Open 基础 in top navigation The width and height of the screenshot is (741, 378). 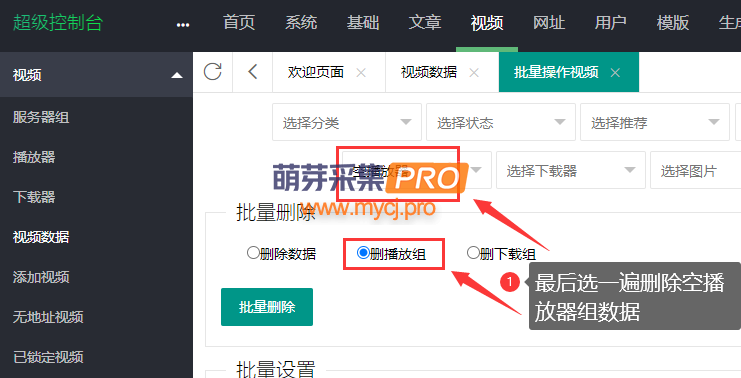(x=363, y=23)
